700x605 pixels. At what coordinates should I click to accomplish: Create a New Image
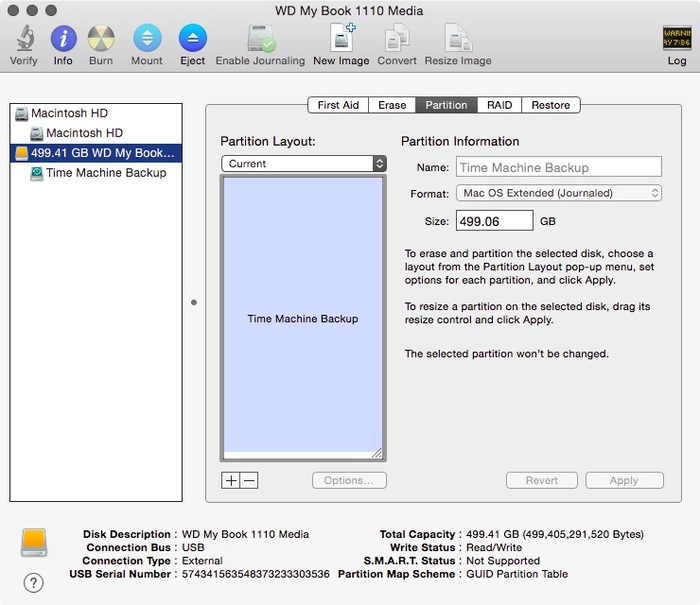pos(342,37)
